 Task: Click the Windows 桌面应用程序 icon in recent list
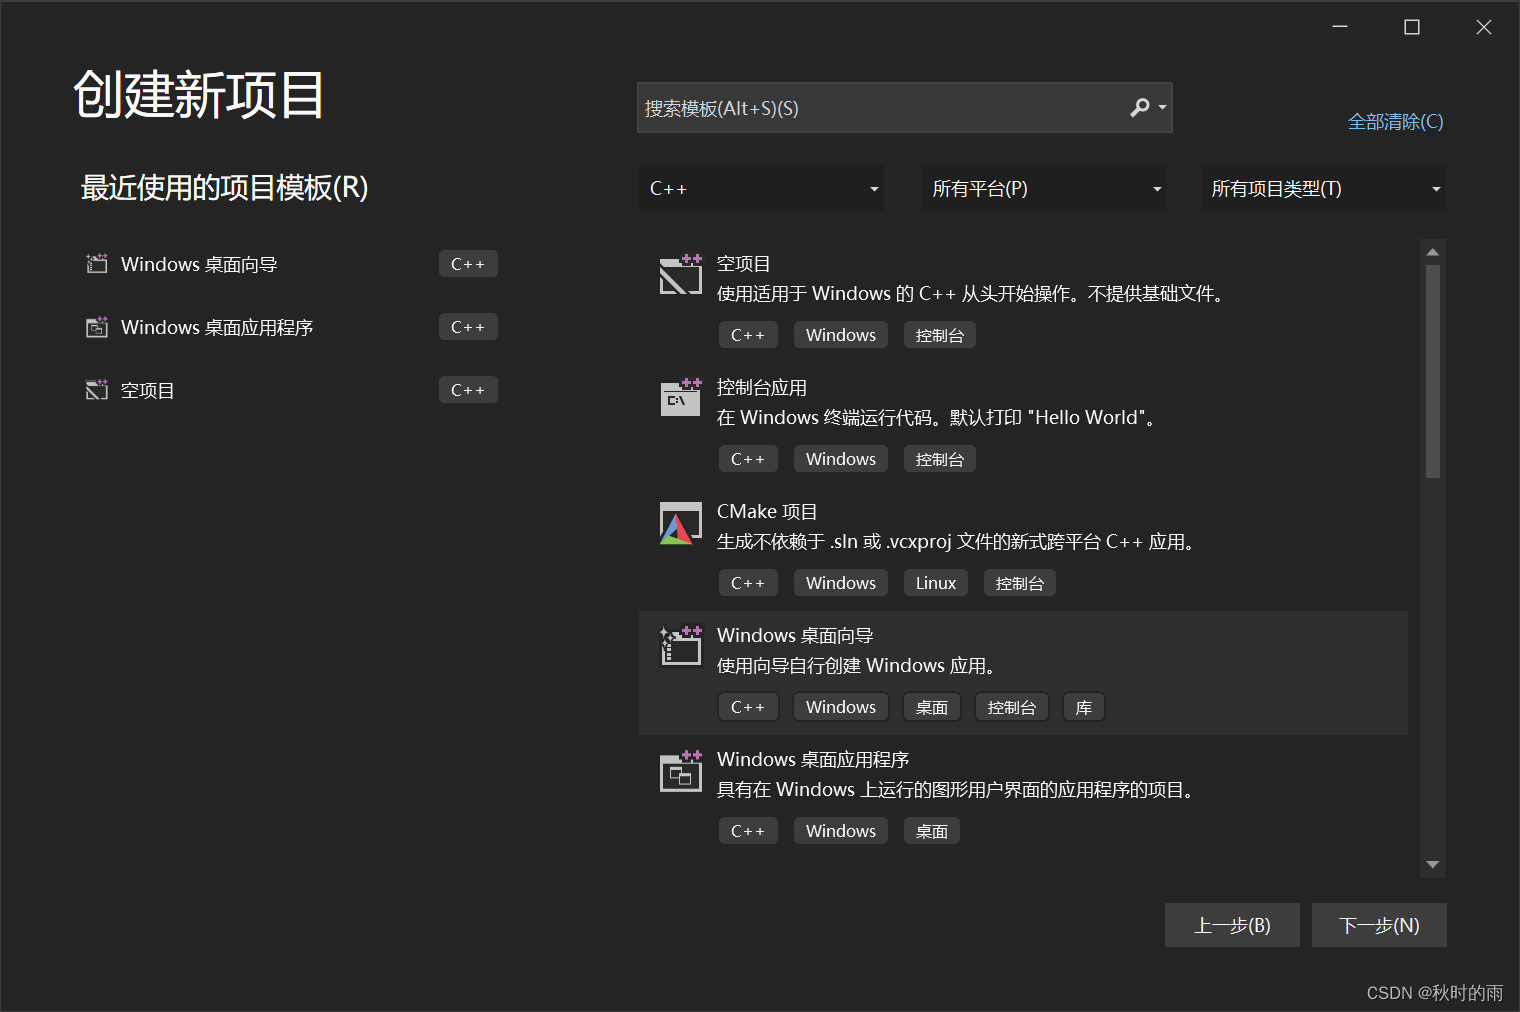tap(96, 327)
